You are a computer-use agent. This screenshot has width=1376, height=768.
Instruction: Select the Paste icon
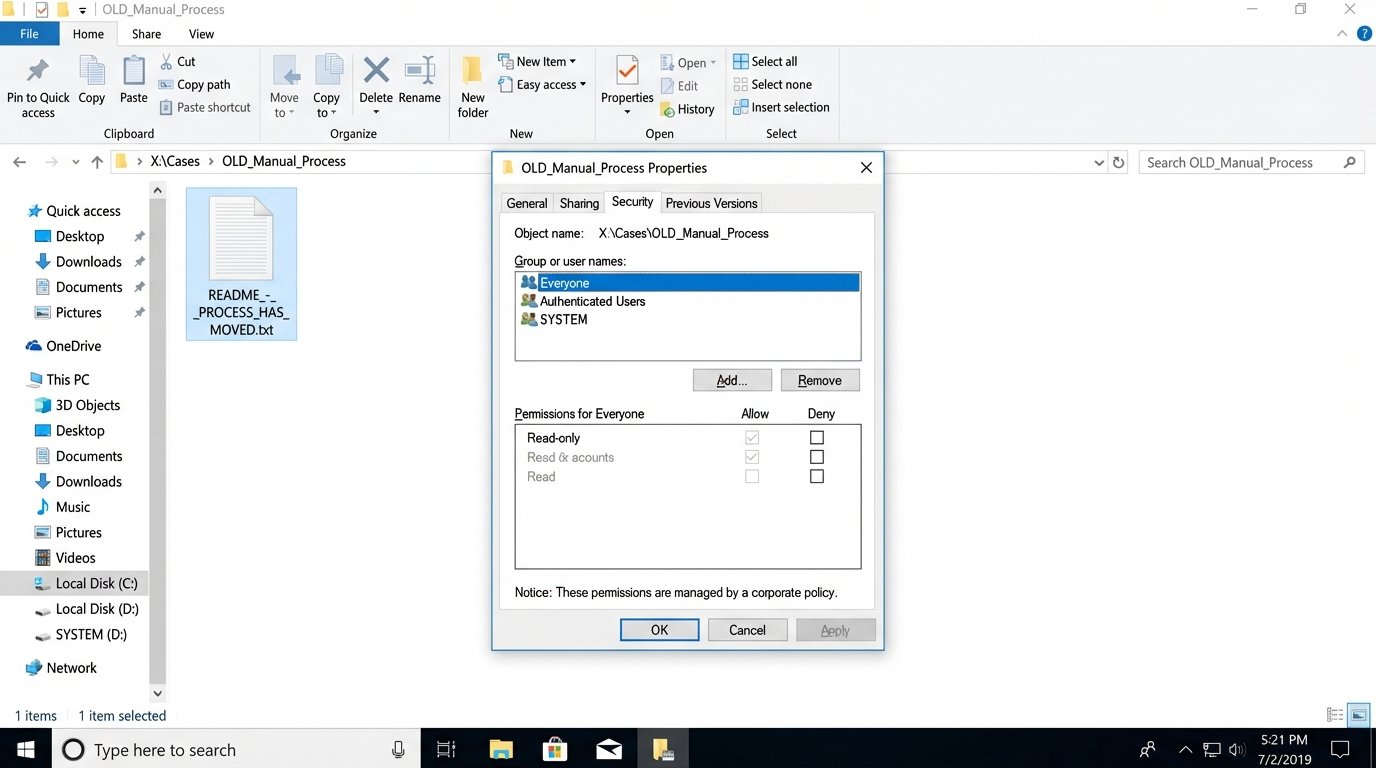133,80
